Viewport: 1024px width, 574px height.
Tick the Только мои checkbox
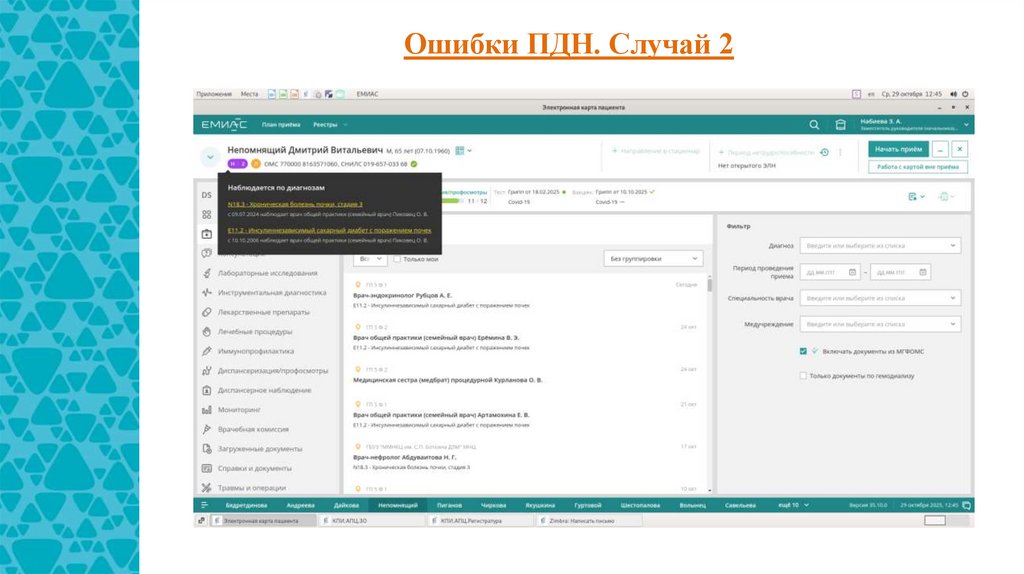pos(397,259)
